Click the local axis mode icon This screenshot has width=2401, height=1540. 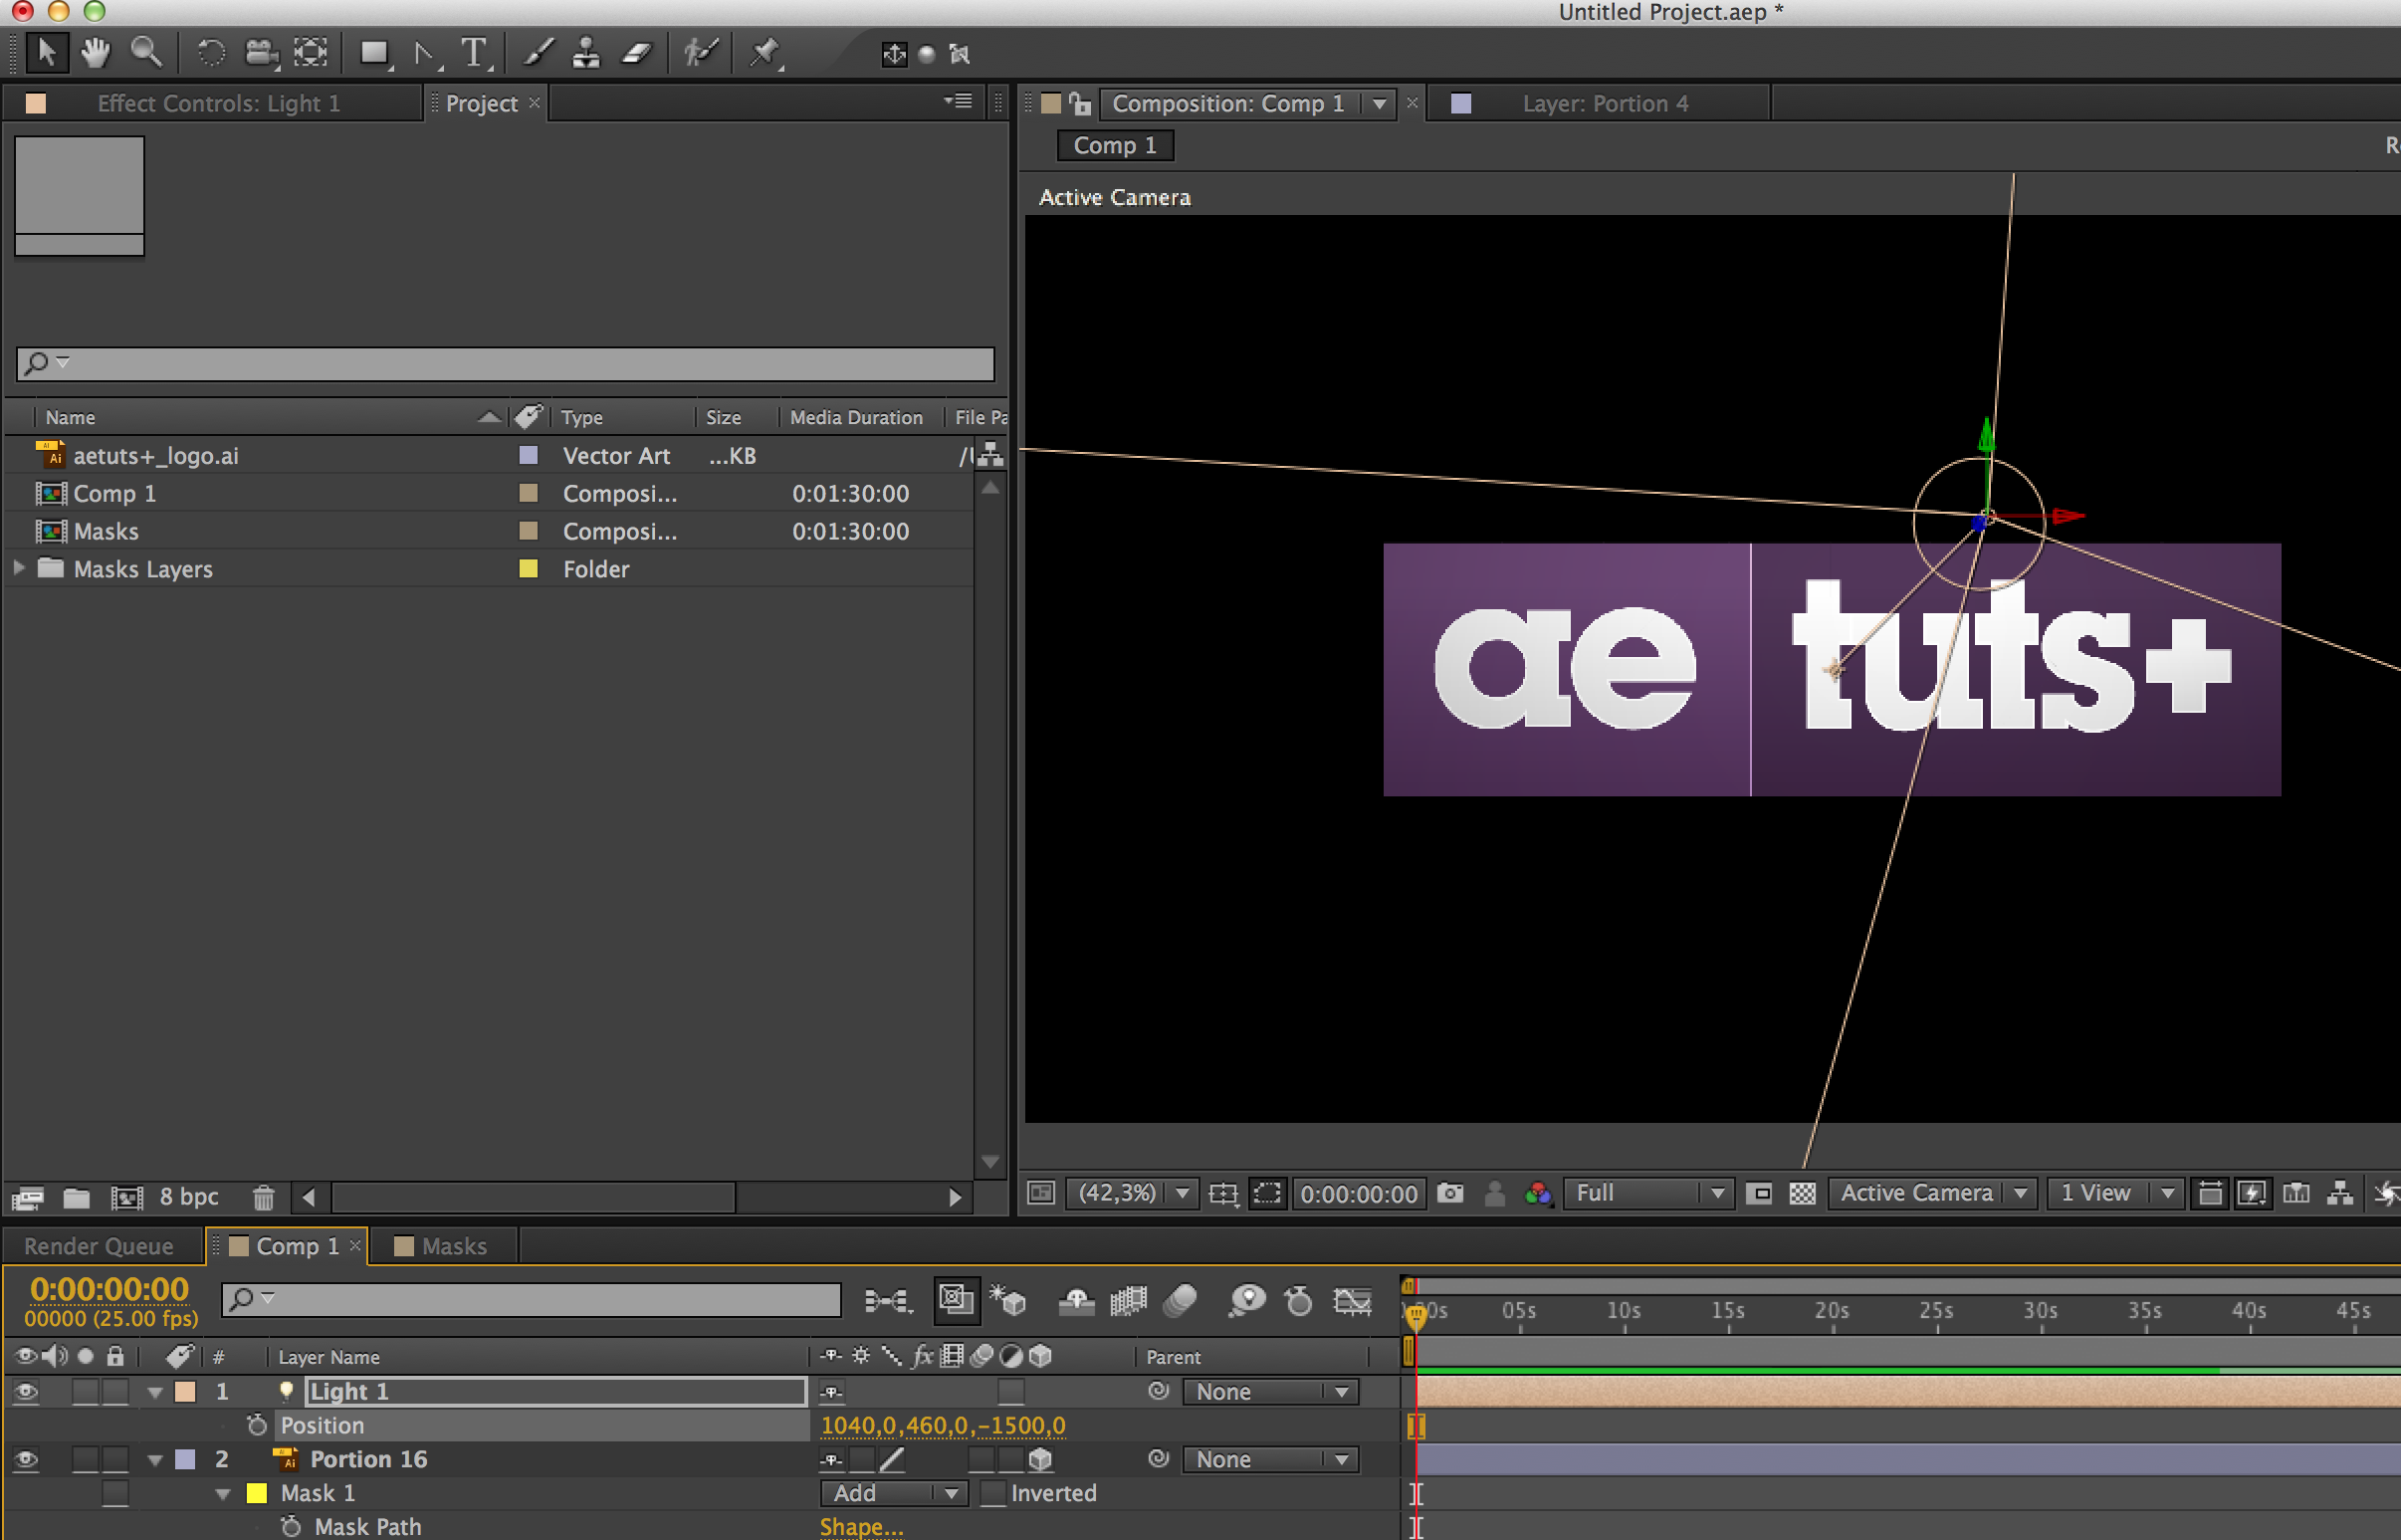point(894,54)
